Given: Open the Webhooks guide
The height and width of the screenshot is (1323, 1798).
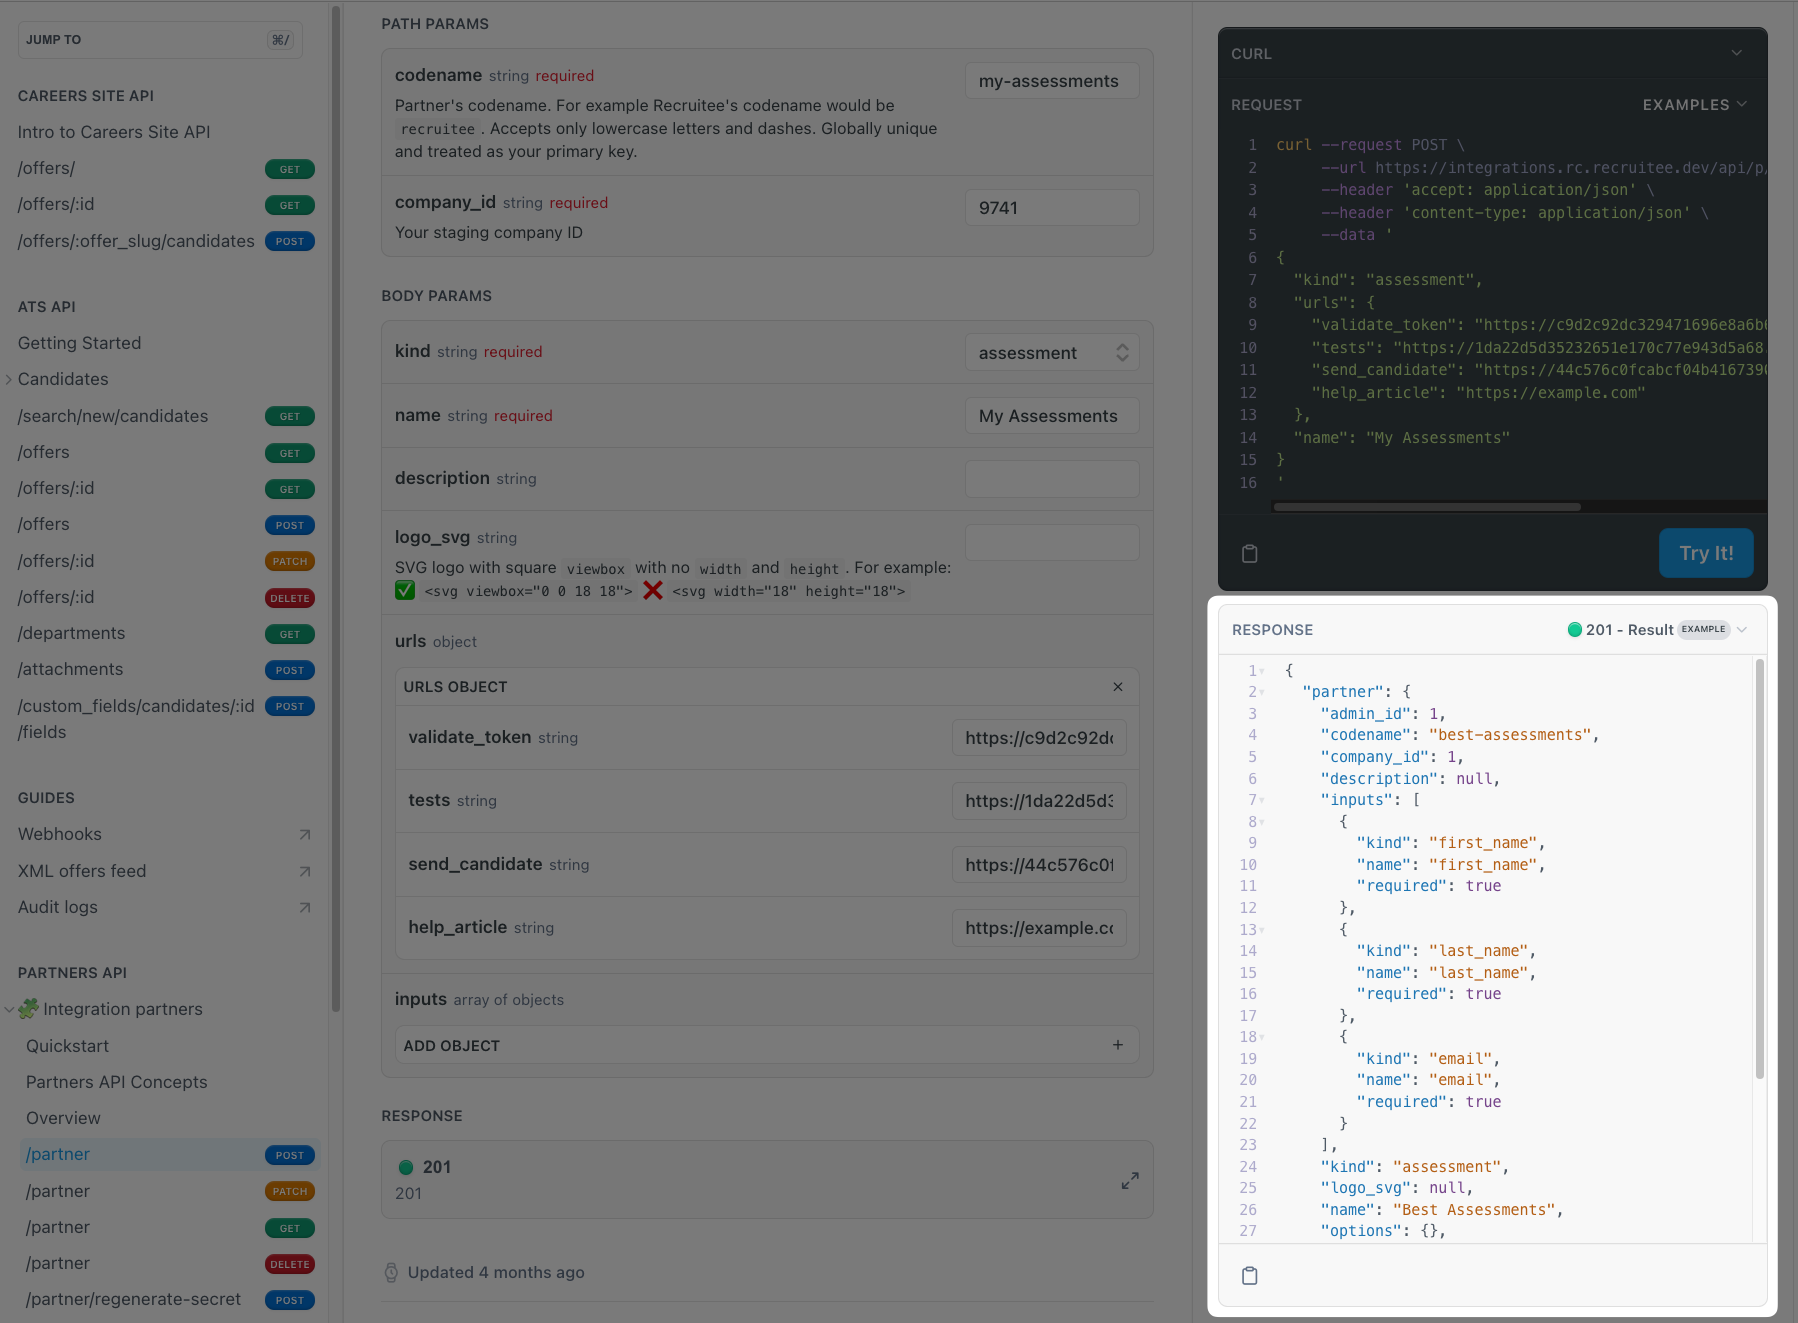Looking at the screenshot, I should (x=60, y=834).
